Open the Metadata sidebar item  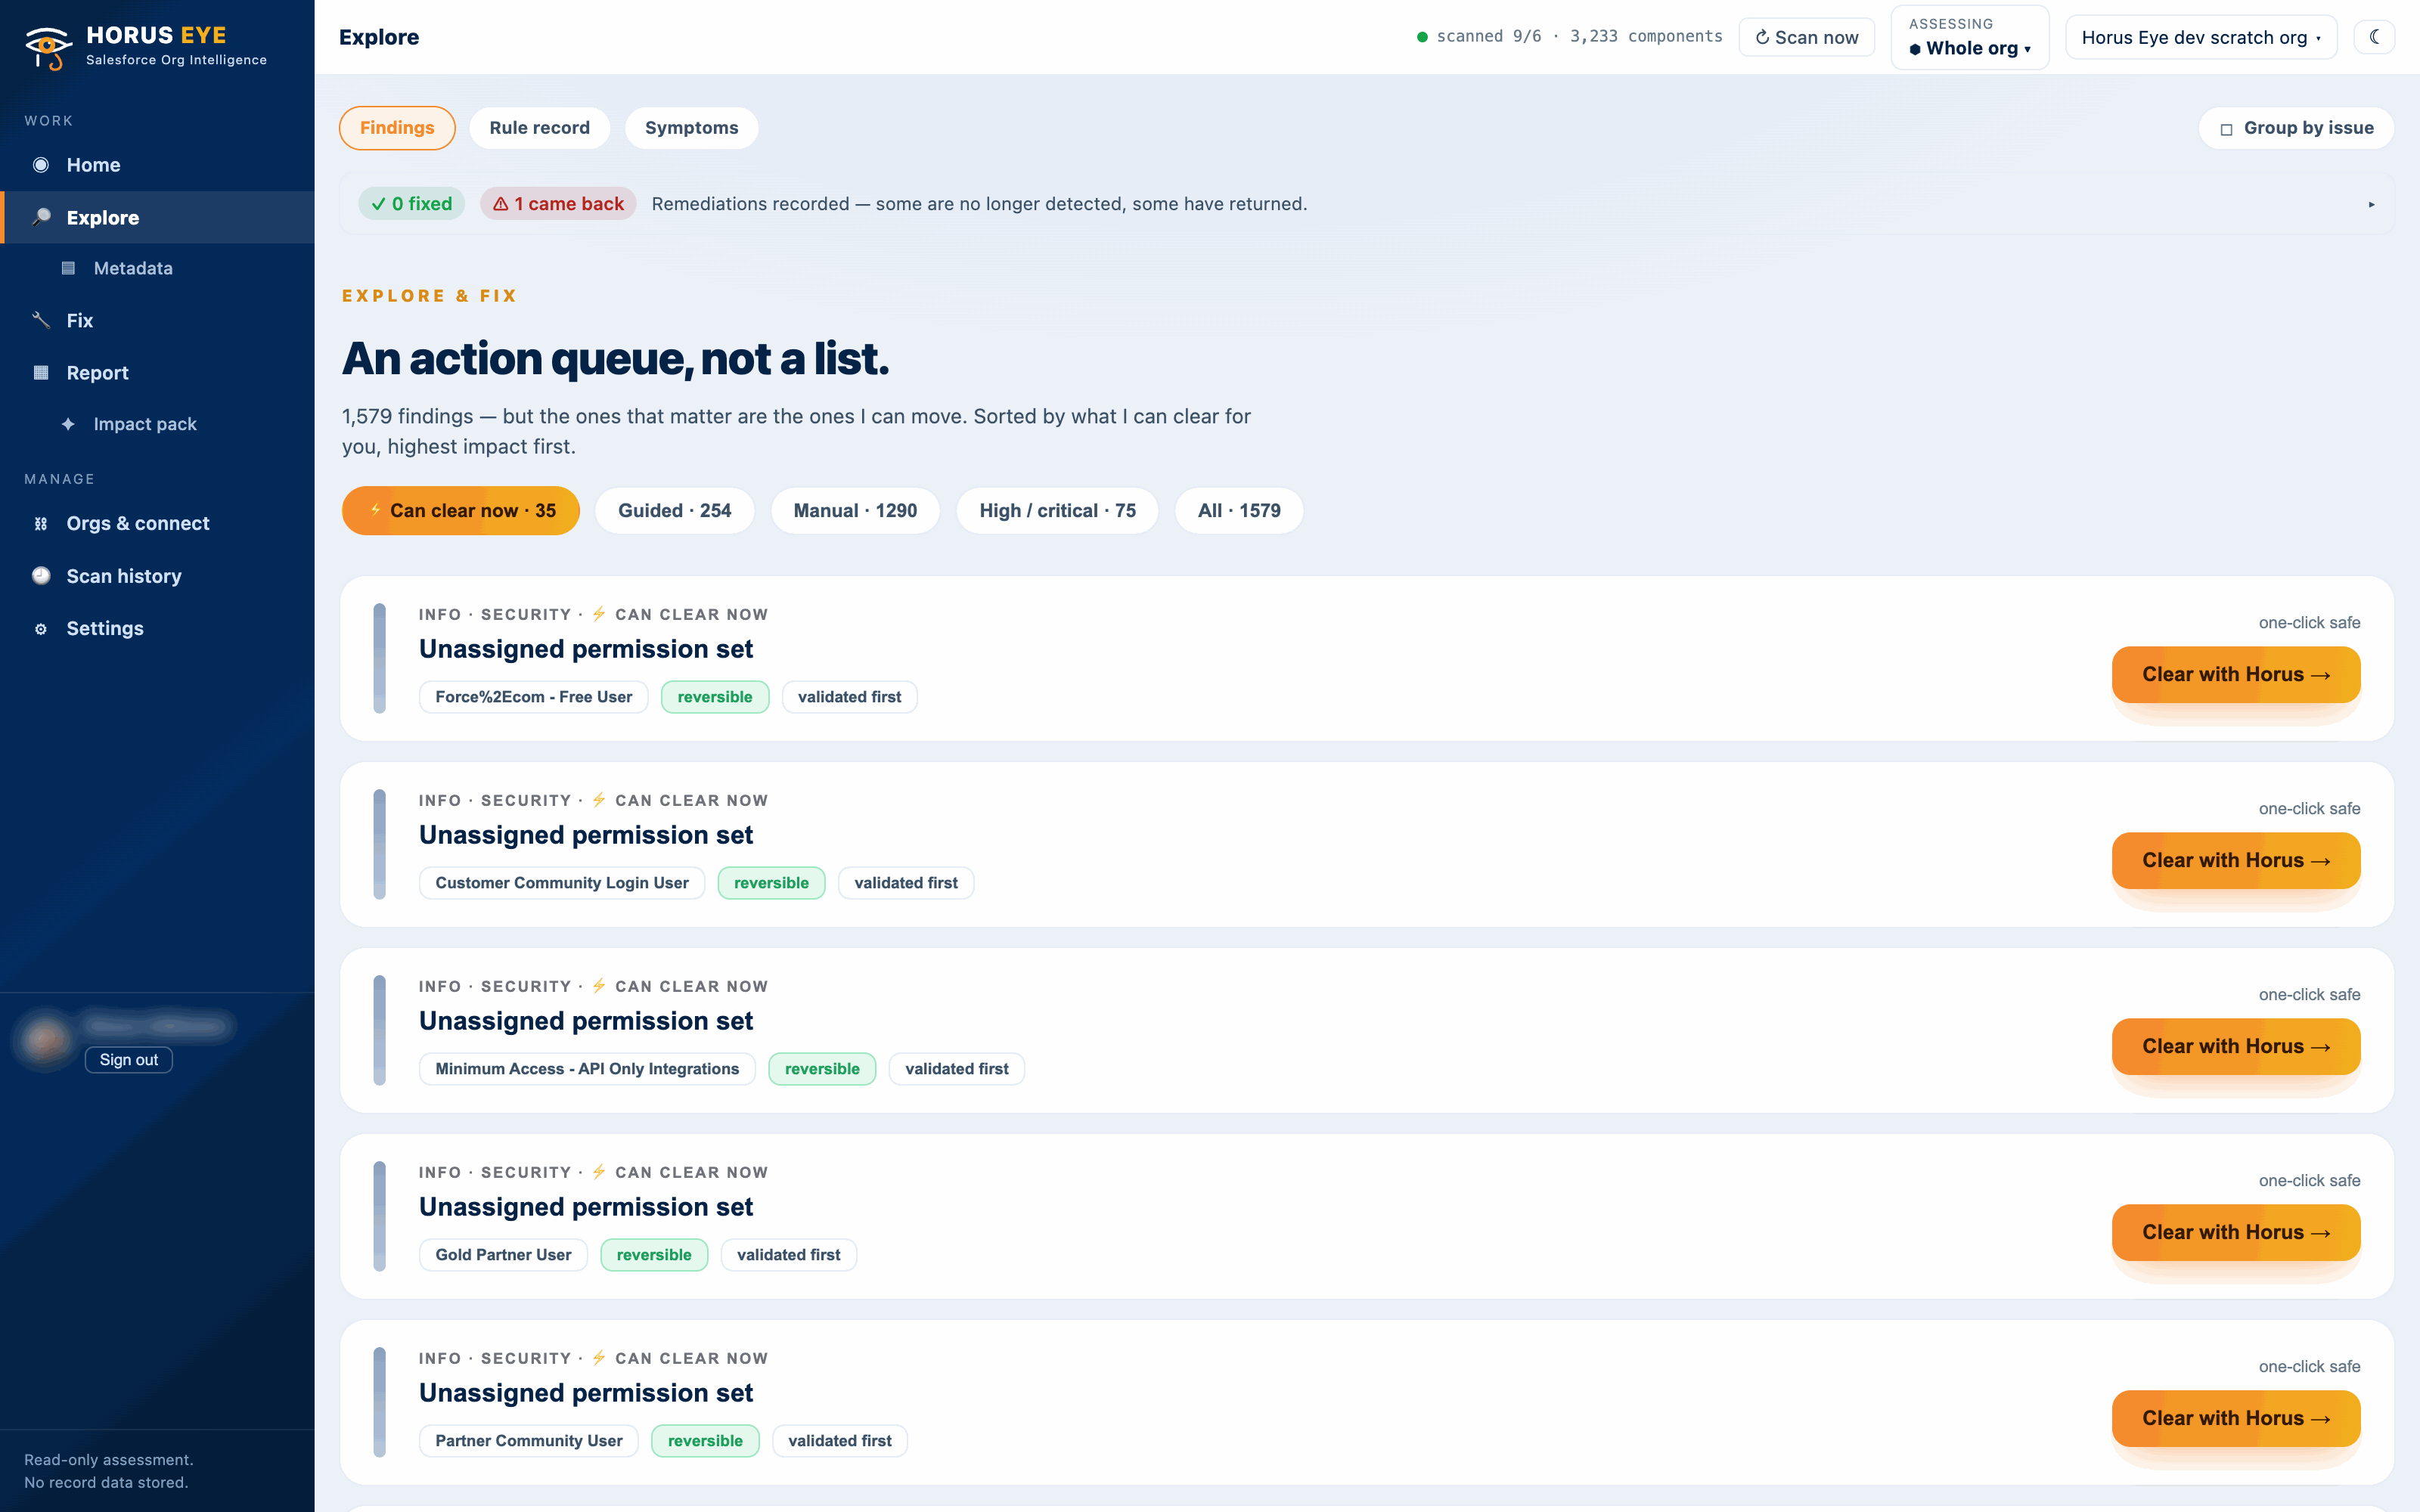point(157,268)
